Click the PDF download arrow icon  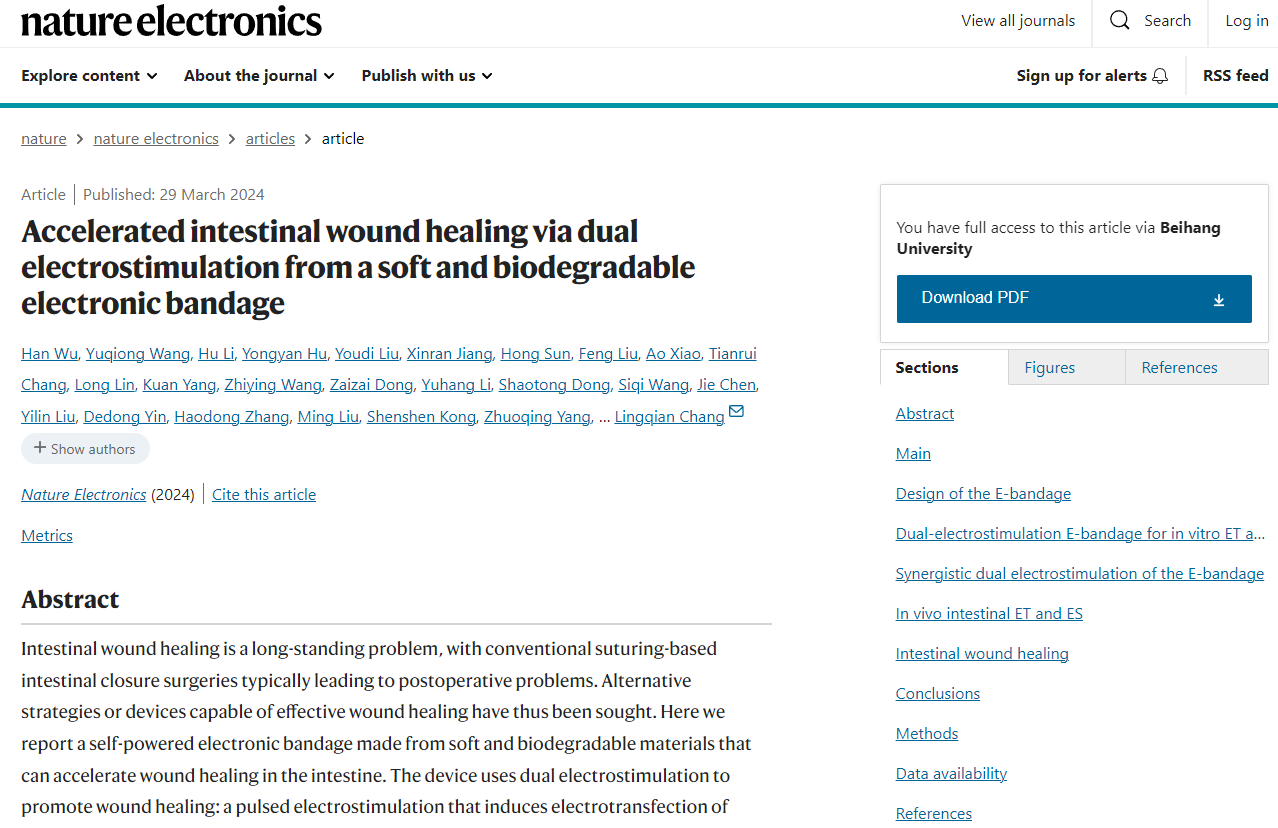point(1218,299)
